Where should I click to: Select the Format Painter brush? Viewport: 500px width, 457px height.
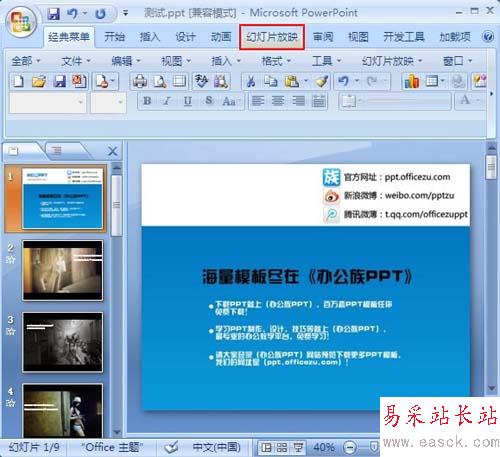tap(322, 81)
